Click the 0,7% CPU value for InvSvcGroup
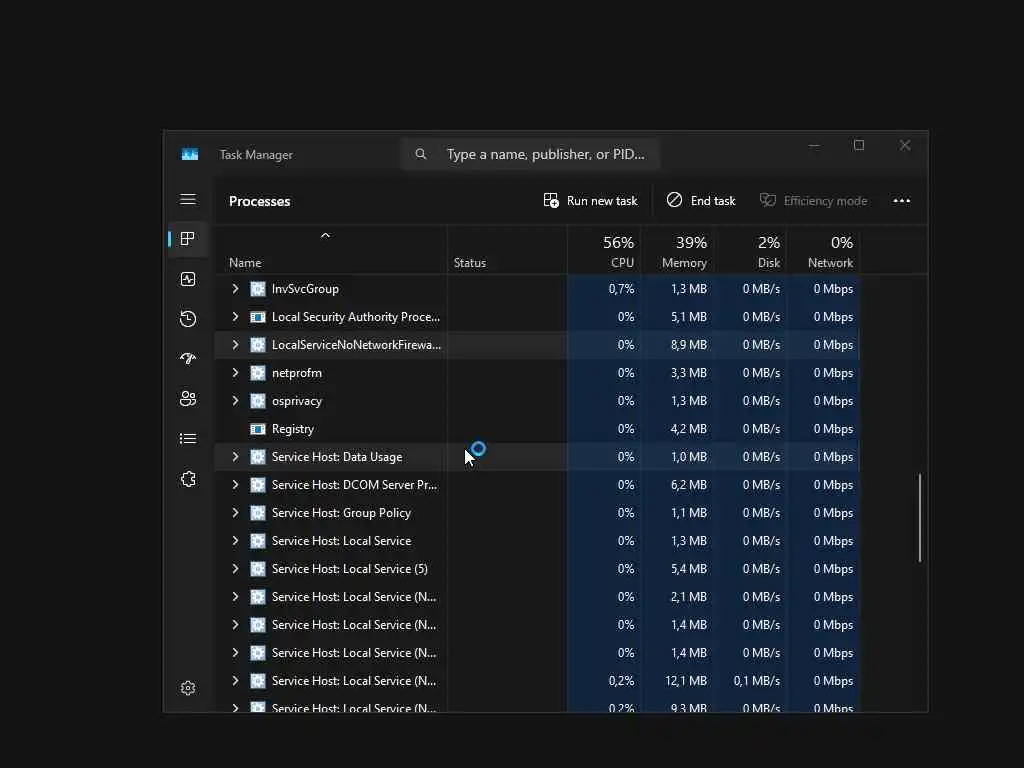 tap(621, 289)
